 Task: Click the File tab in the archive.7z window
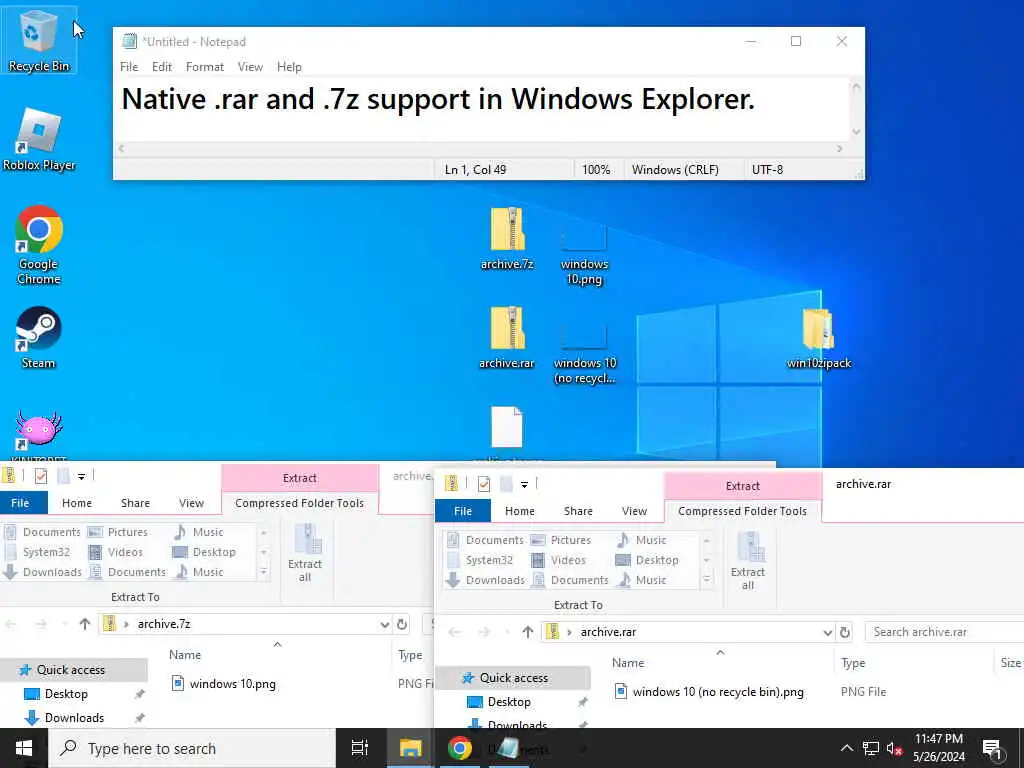click(20, 503)
